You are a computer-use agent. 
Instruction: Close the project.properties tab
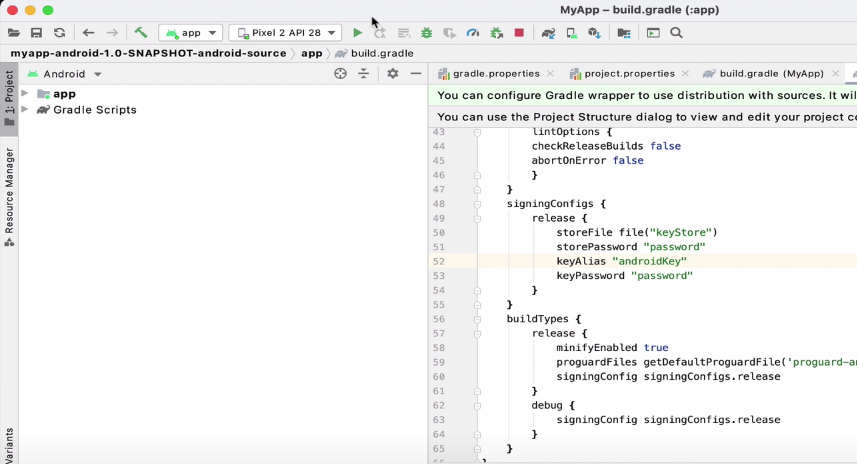coord(685,73)
